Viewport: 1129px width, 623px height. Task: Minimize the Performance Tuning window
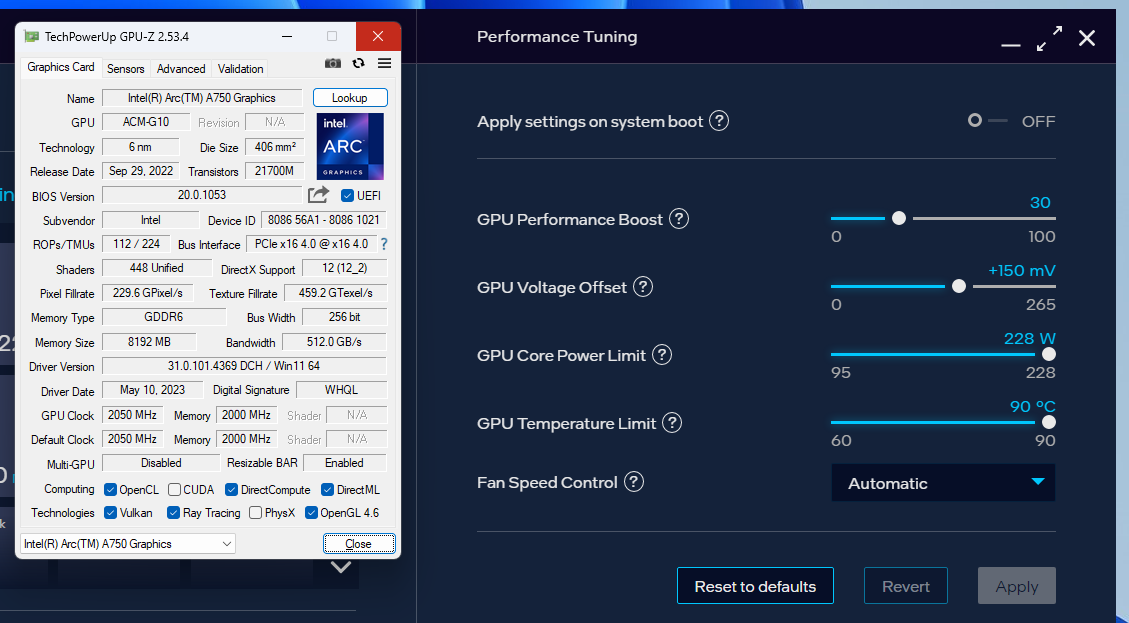tap(1011, 45)
